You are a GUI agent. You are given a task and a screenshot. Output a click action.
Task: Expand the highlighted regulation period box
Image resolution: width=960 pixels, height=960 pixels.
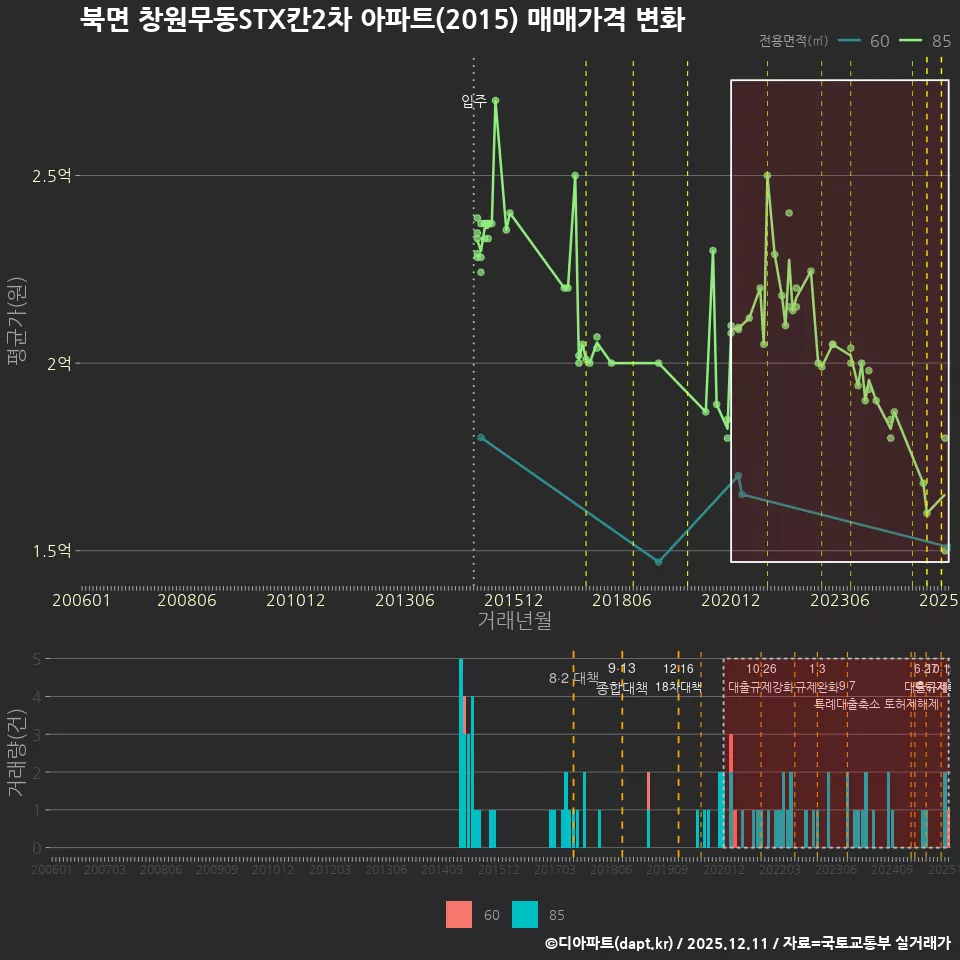click(x=840, y=320)
